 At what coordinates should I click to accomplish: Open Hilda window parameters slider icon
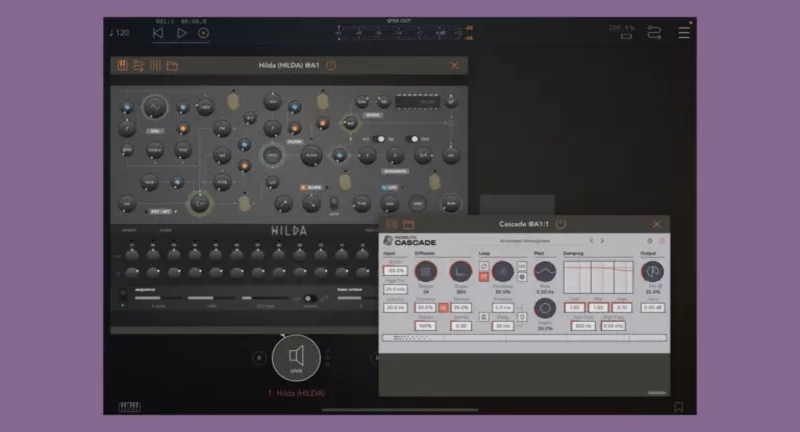155,66
